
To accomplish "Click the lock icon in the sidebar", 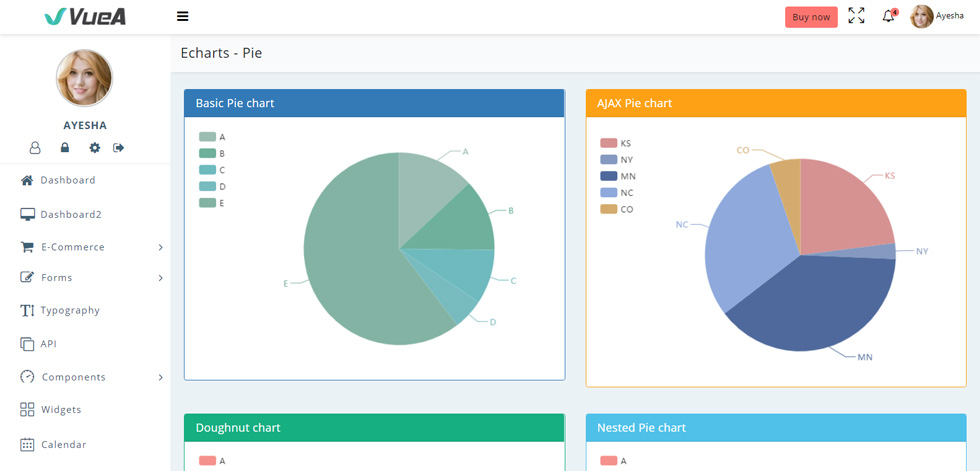I will [64, 148].
